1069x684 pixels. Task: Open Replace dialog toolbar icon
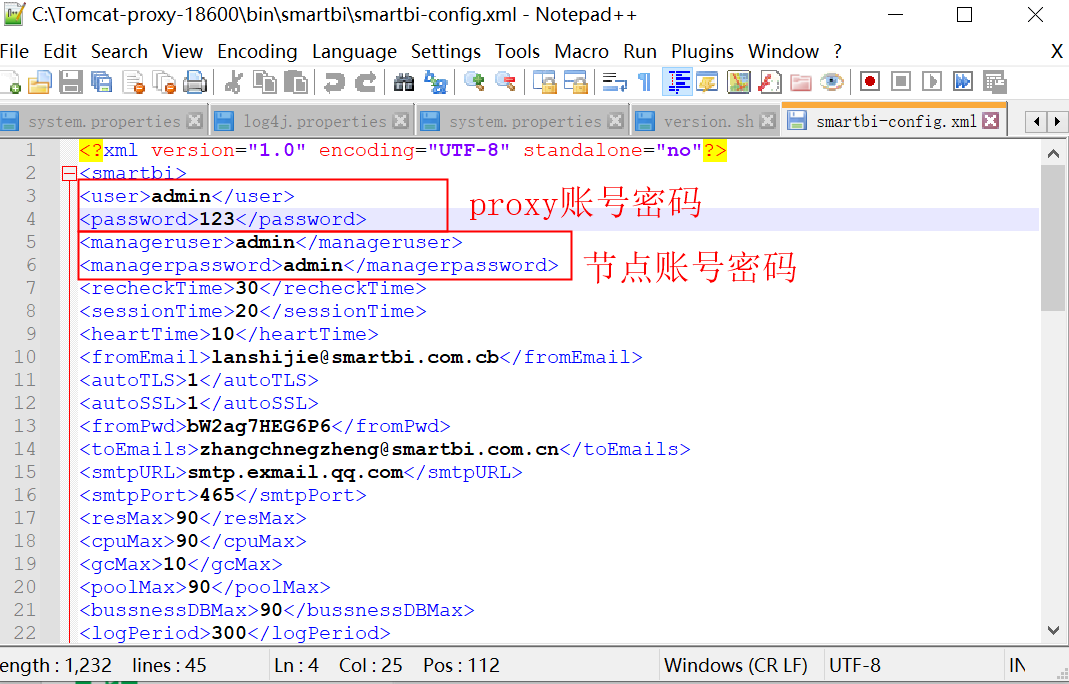(x=435, y=83)
